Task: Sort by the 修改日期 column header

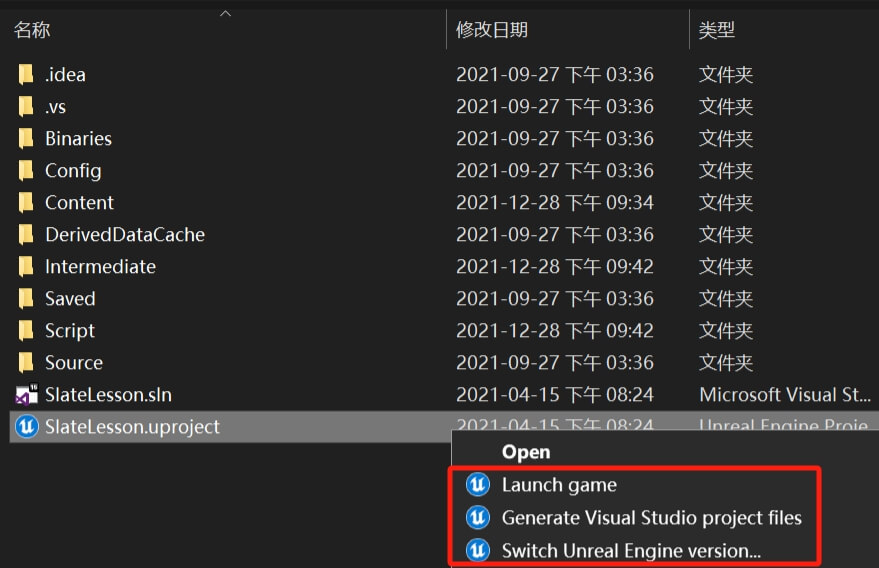Action: coord(492,30)
